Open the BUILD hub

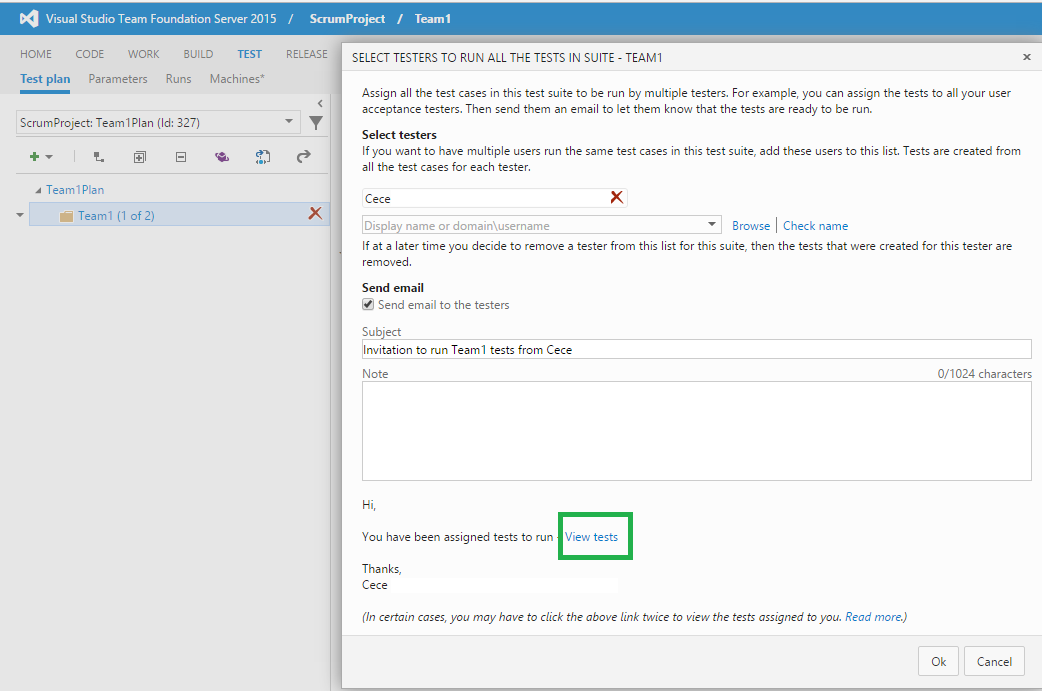point(198,54)
